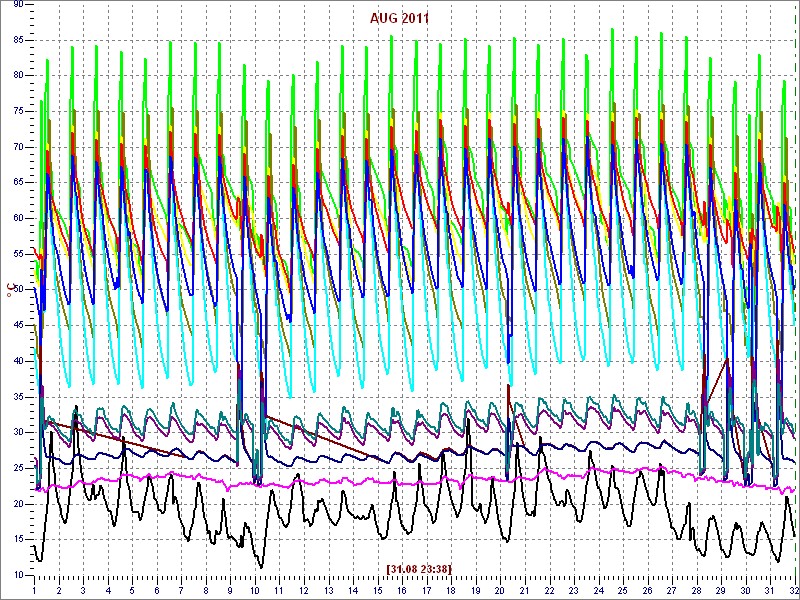
Task: Click the "32" label ending the date axis
Action: tap(793, 590)
